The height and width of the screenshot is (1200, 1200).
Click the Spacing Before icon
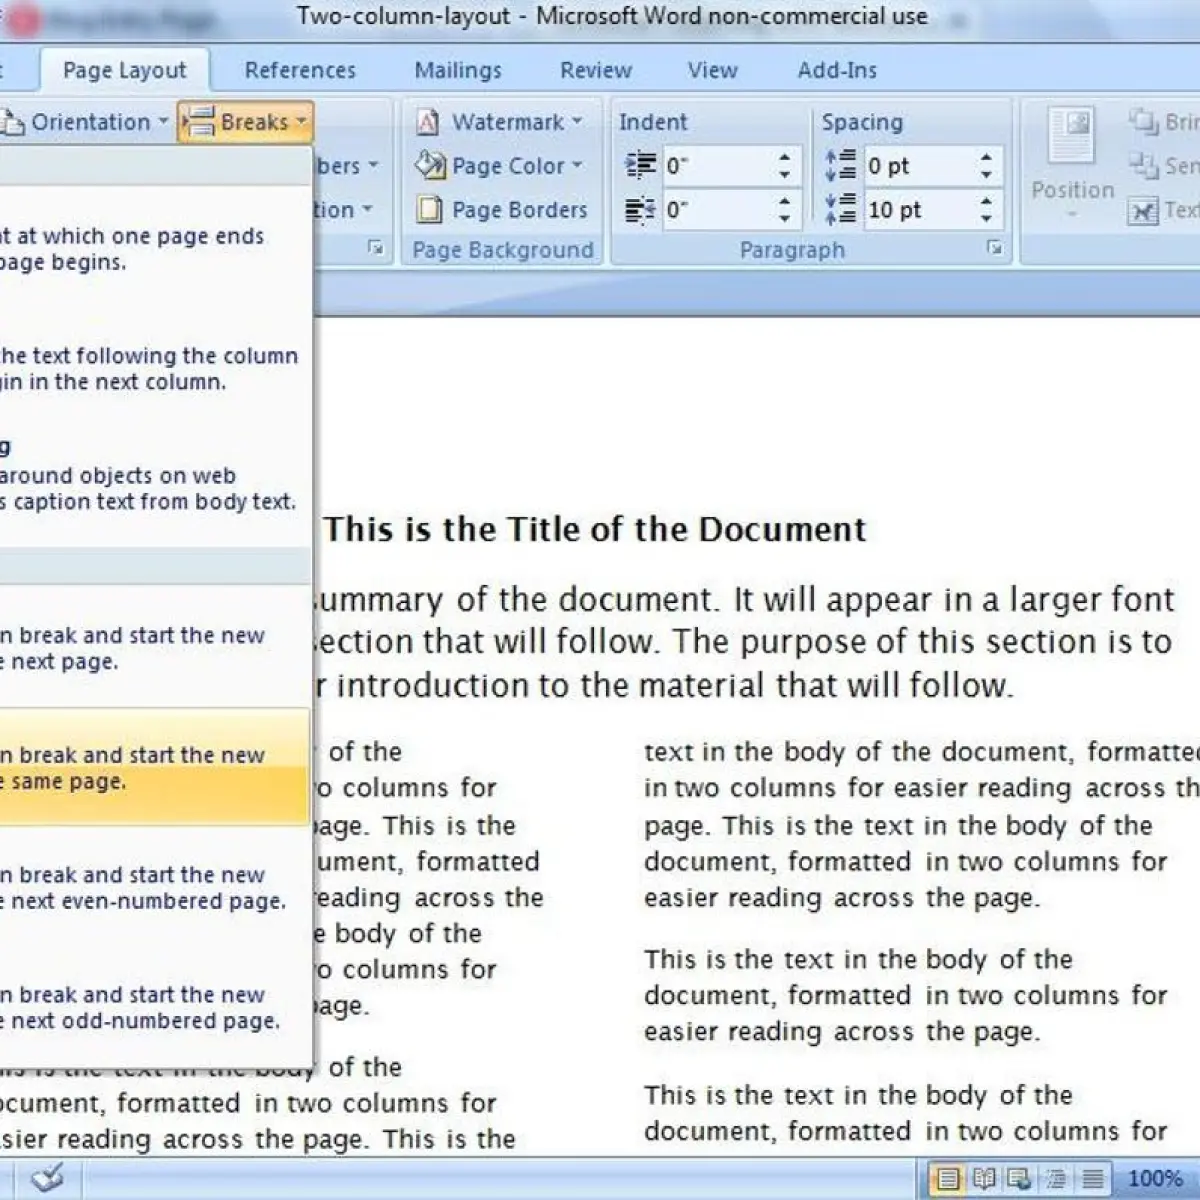(840, 165)
